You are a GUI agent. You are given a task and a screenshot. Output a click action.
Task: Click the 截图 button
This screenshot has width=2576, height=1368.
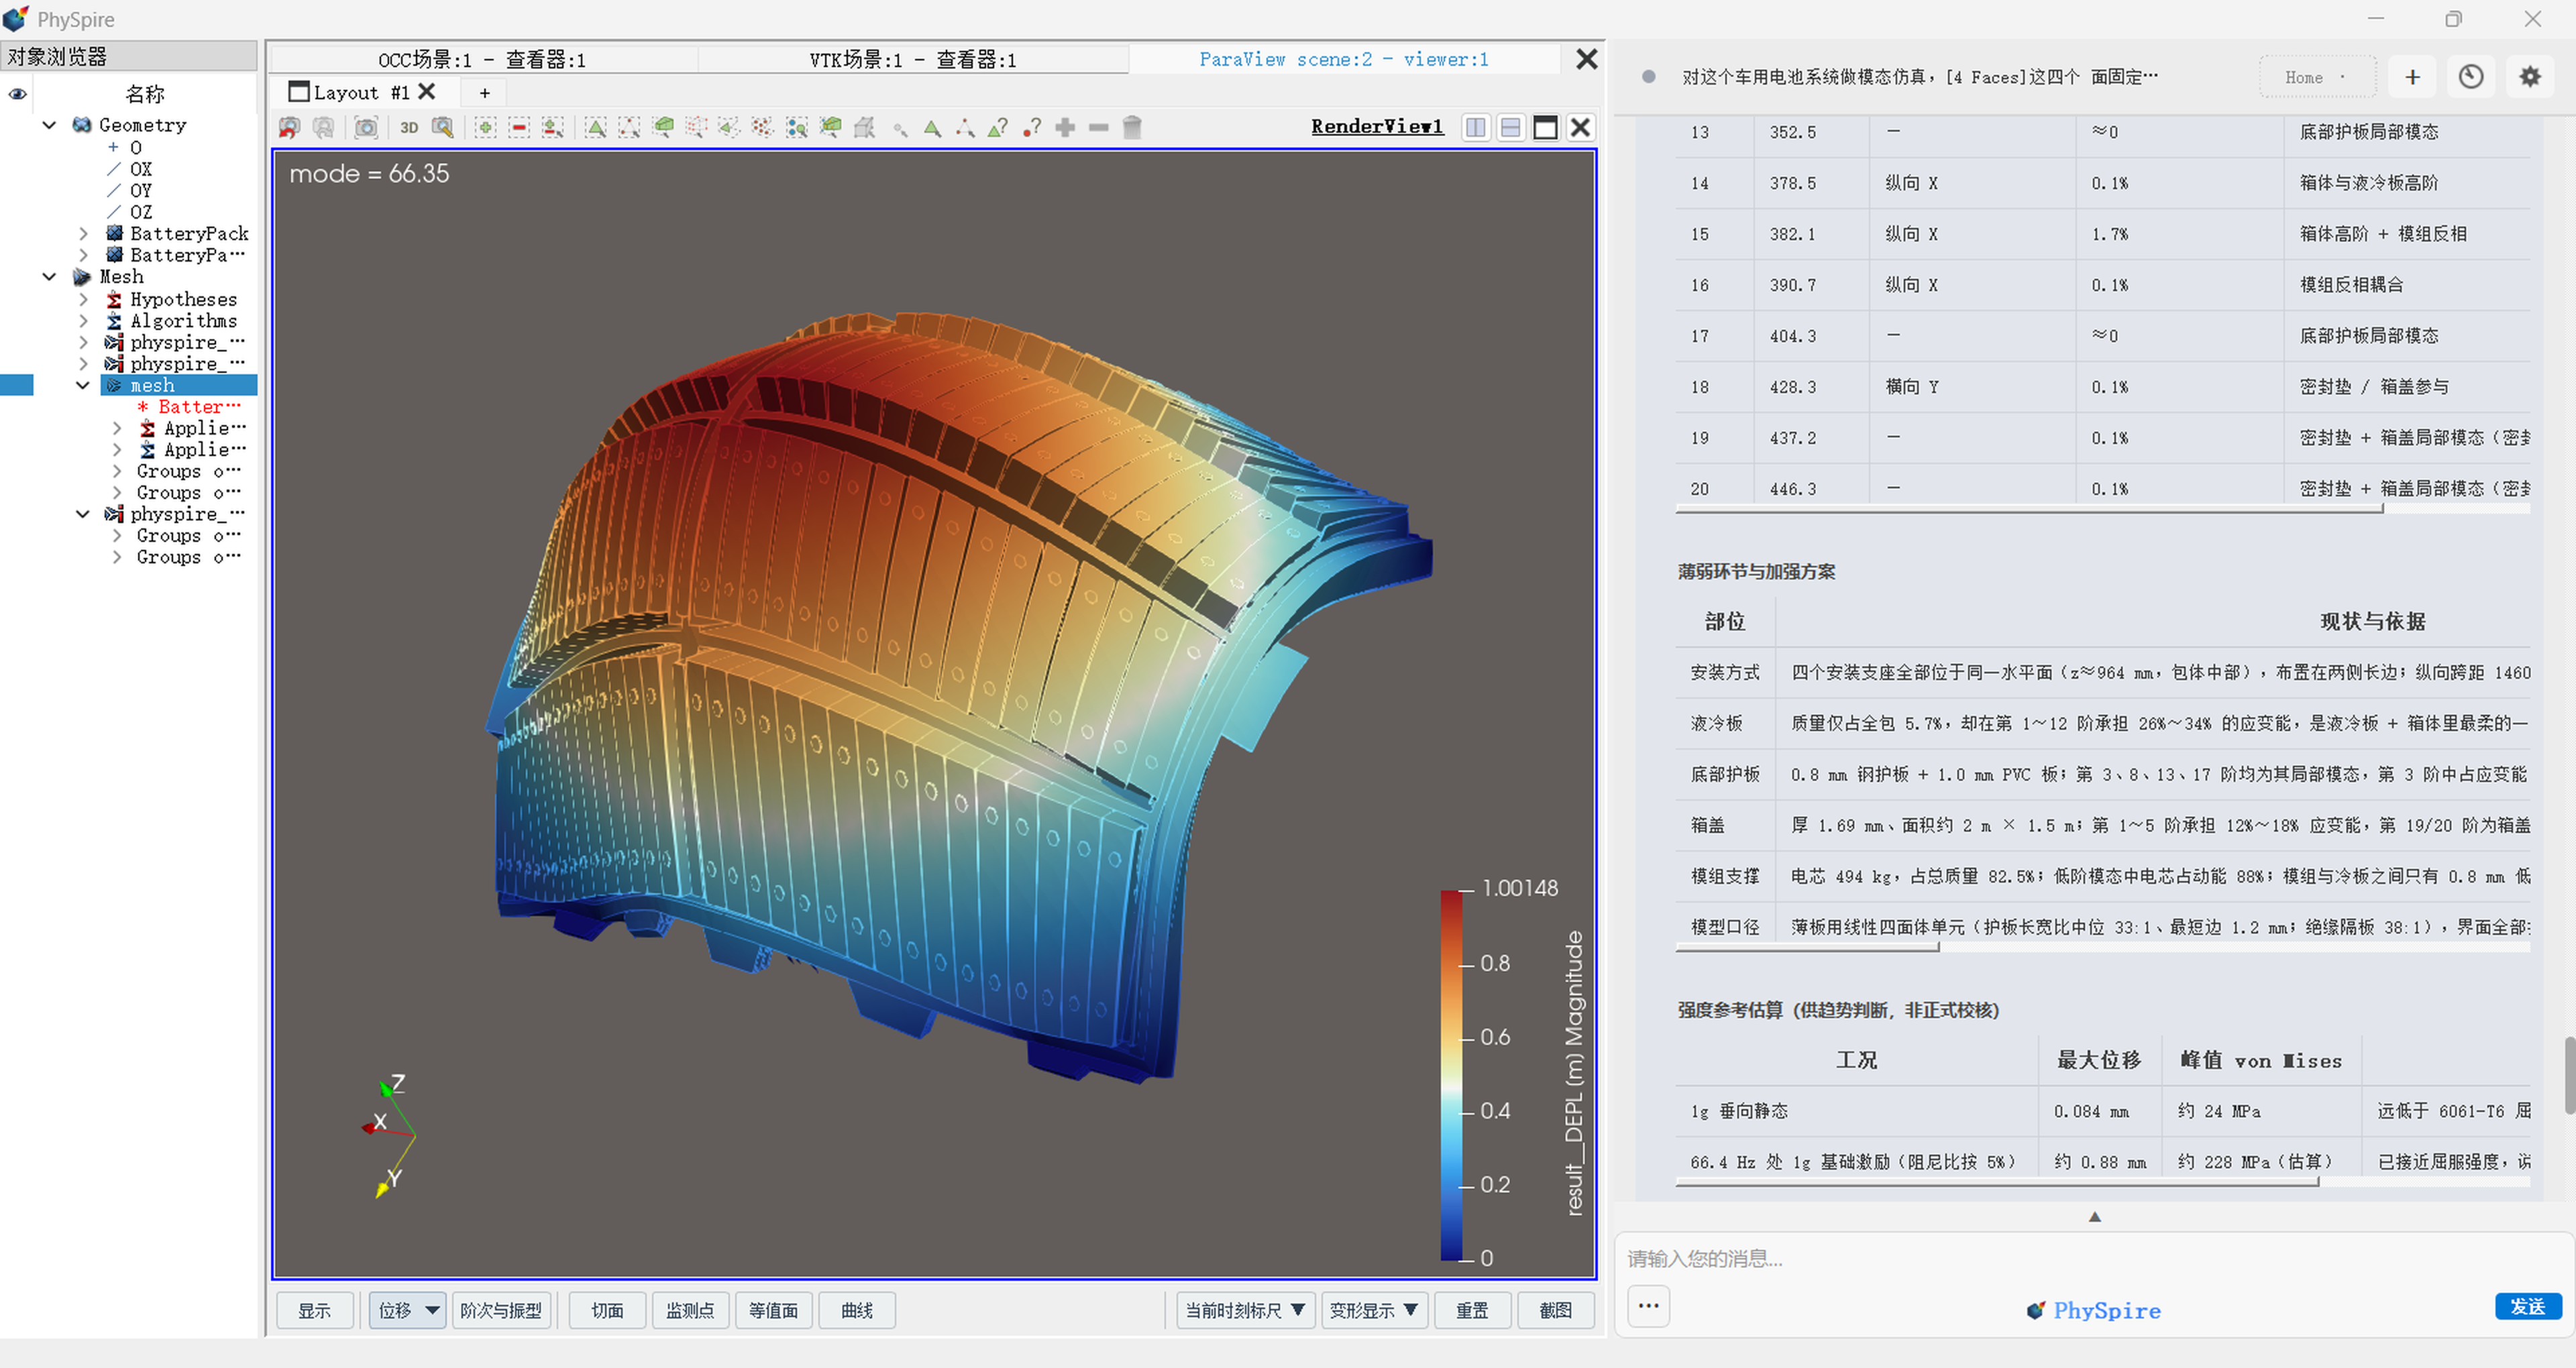pos(1555,1310)
